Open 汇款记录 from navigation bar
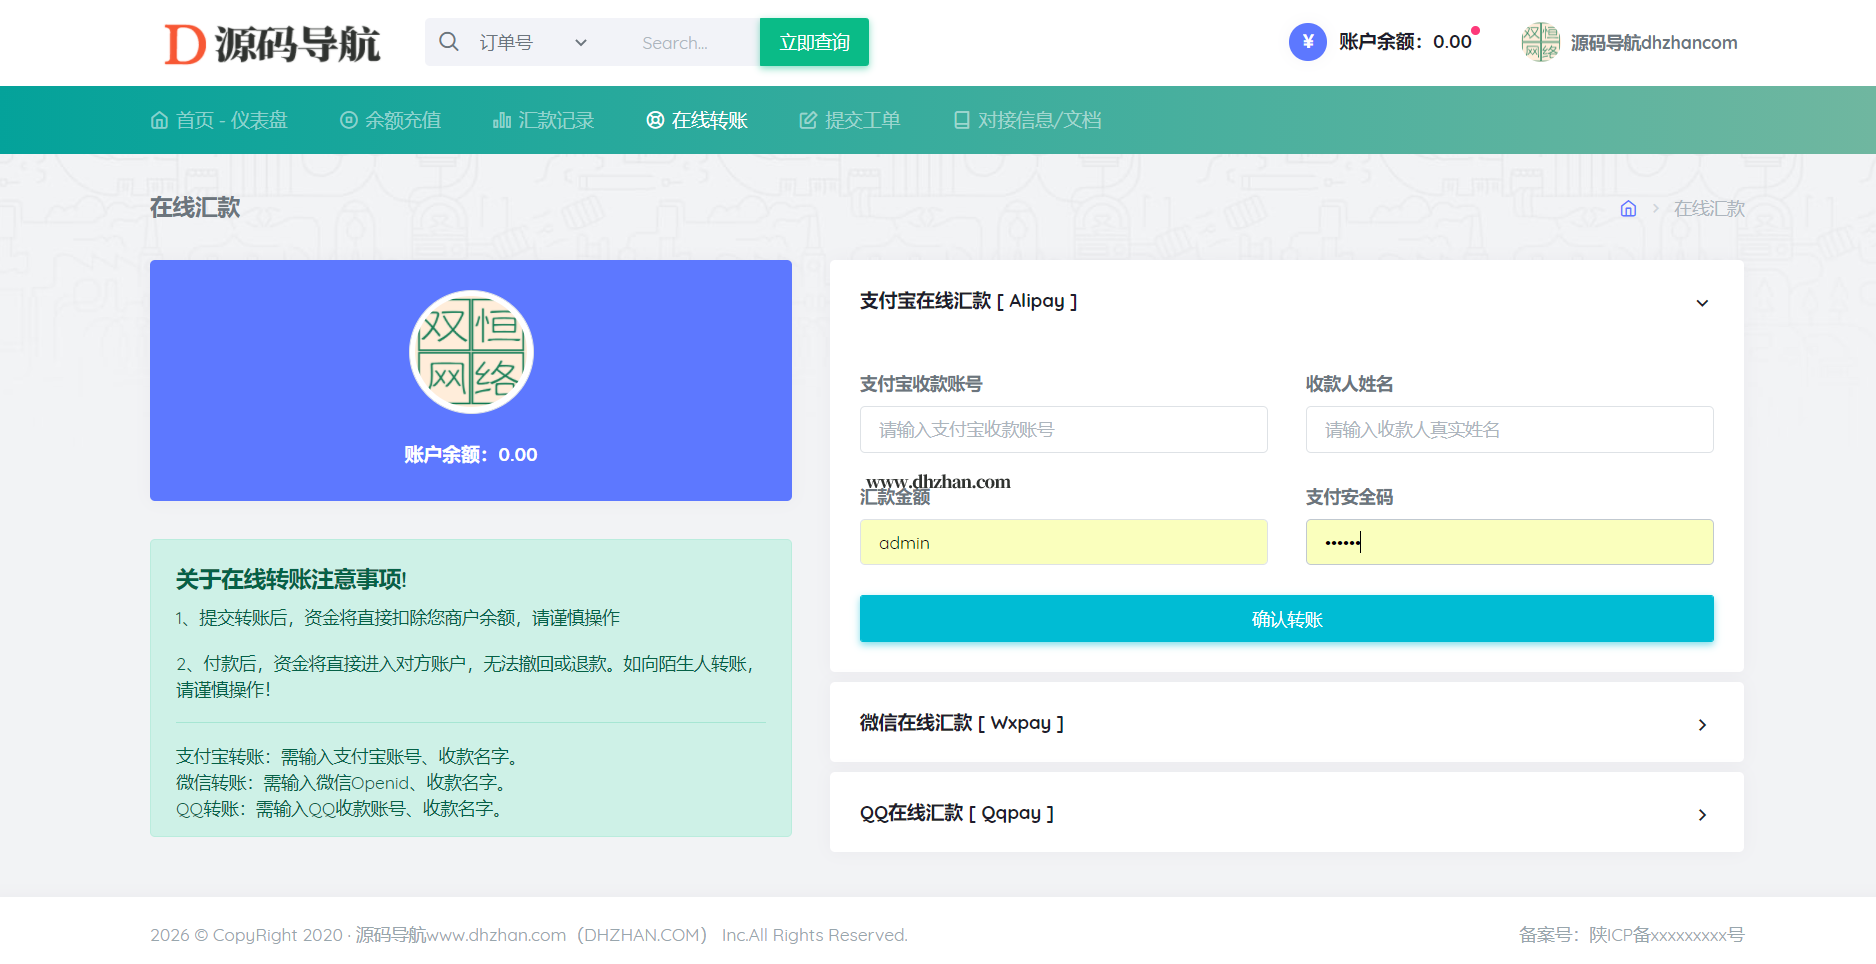Image resolution: width=1876 pixels, height=964 pixels. pos(543,120)
